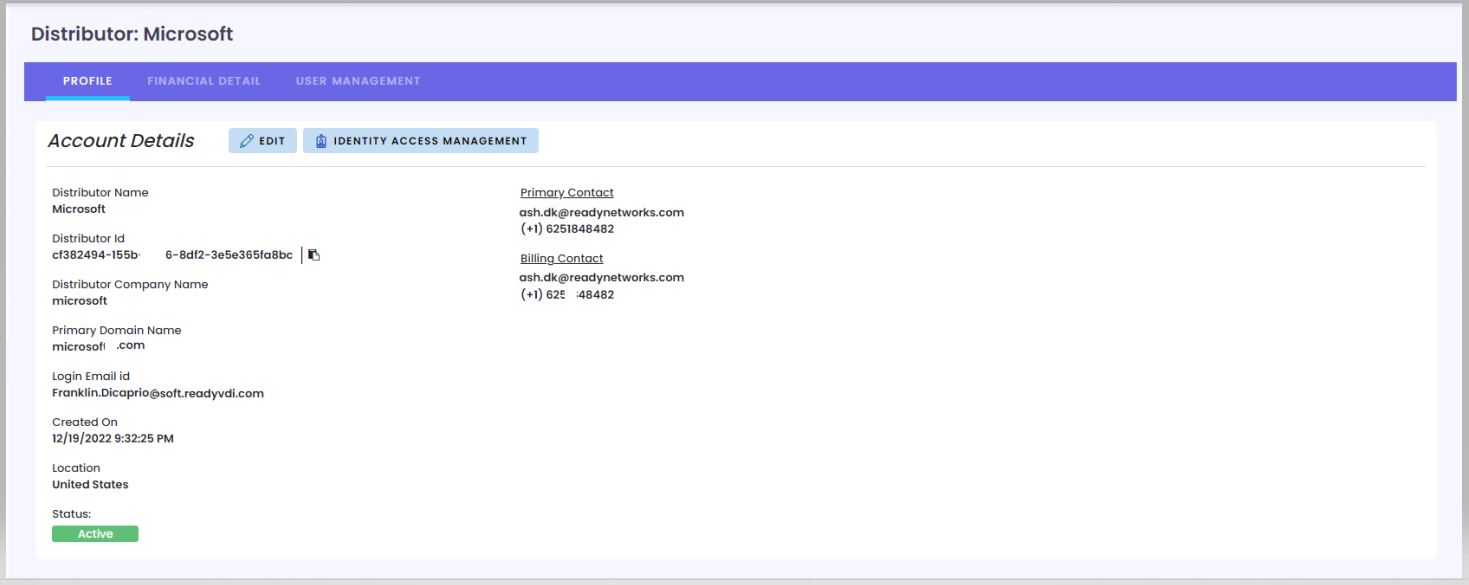Select distributor name value Microsoft
The image size is (1469, 585).
pos(79,209)
